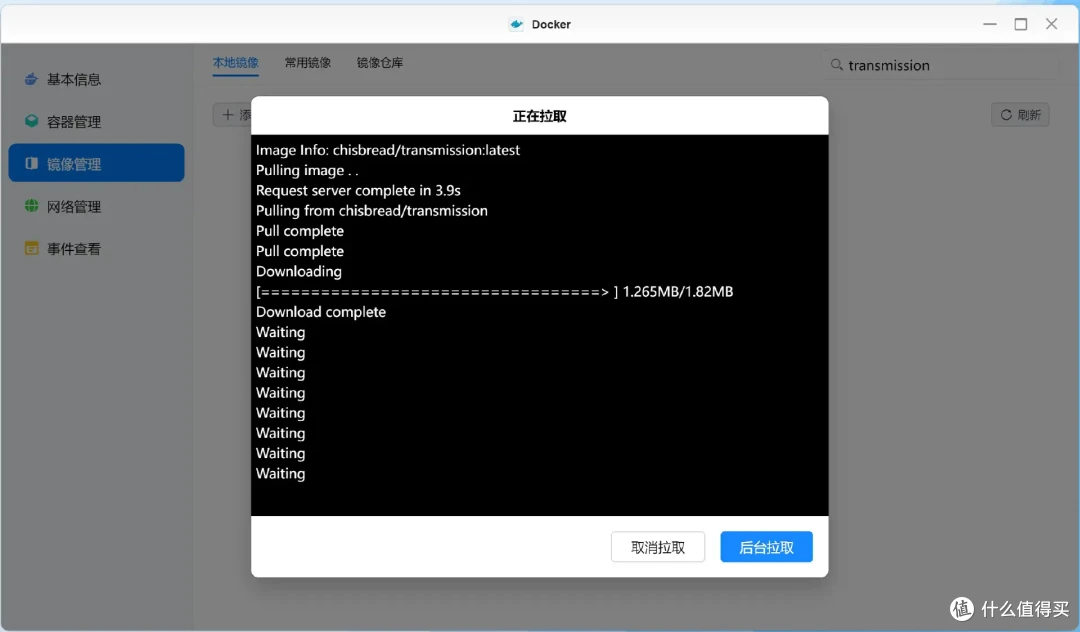The image size is (1080, 632).
Task: Click the 正在拉取 dialog title
Action: click(539, 116)
